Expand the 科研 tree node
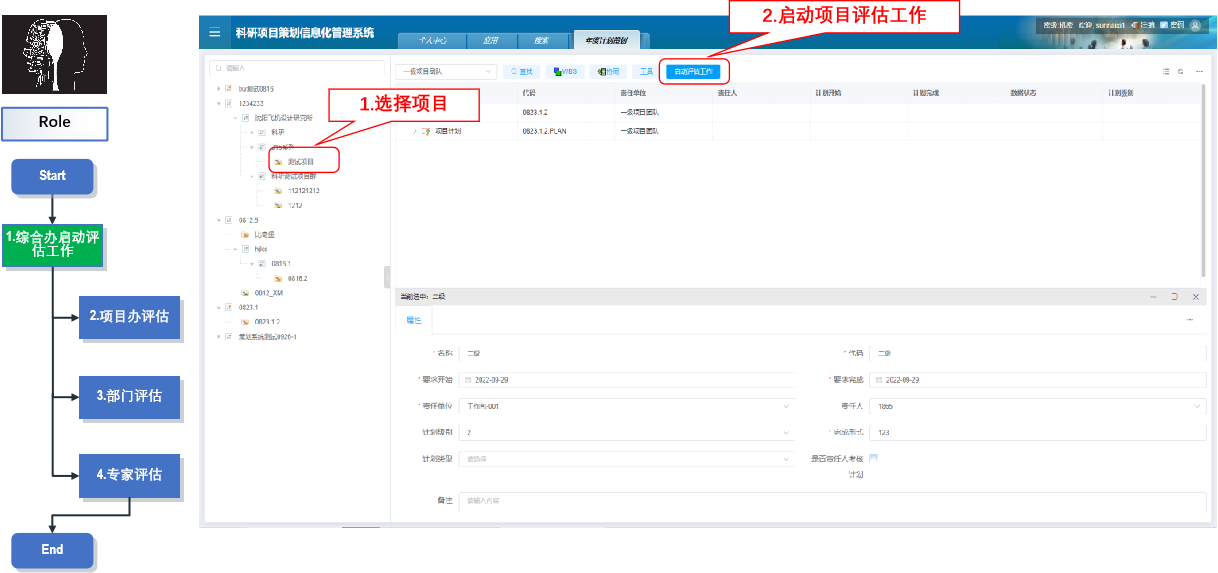 [252, 132]
